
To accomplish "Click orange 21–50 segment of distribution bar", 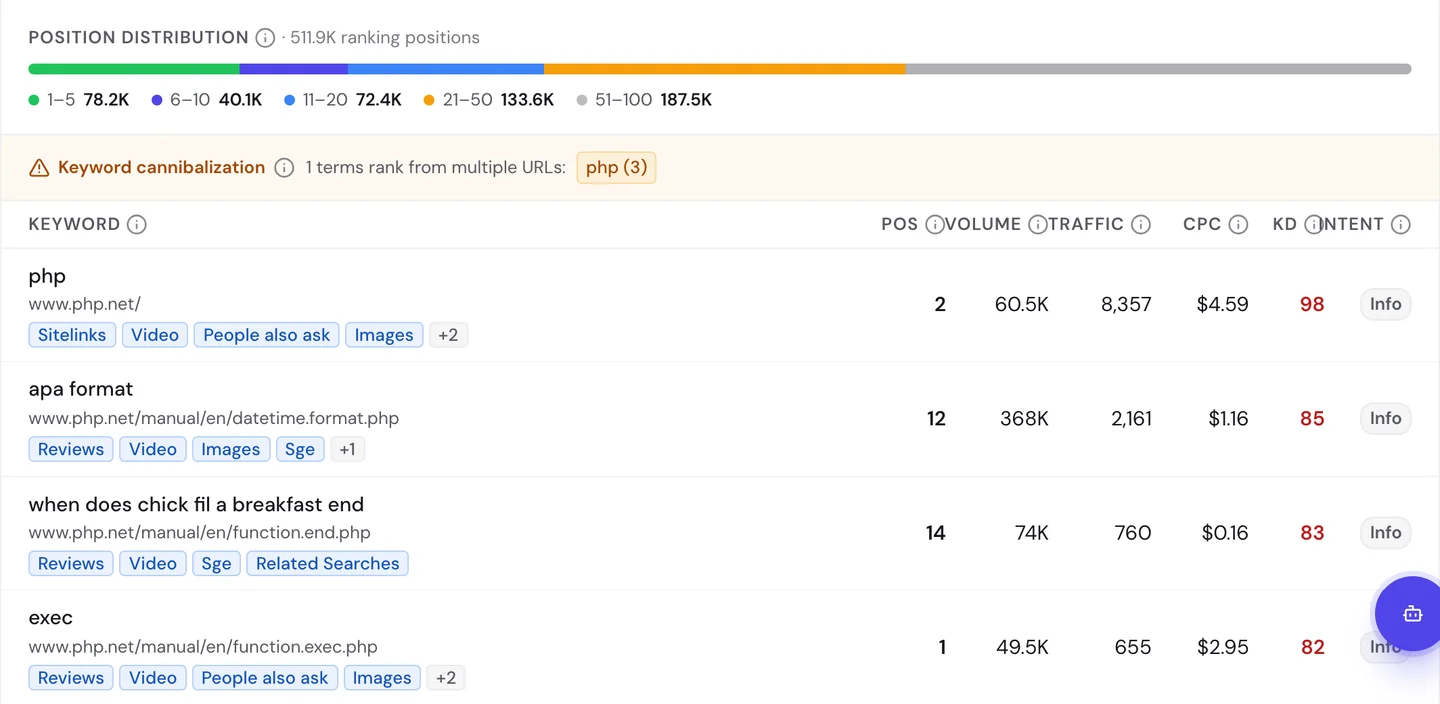I will (725, 69).
